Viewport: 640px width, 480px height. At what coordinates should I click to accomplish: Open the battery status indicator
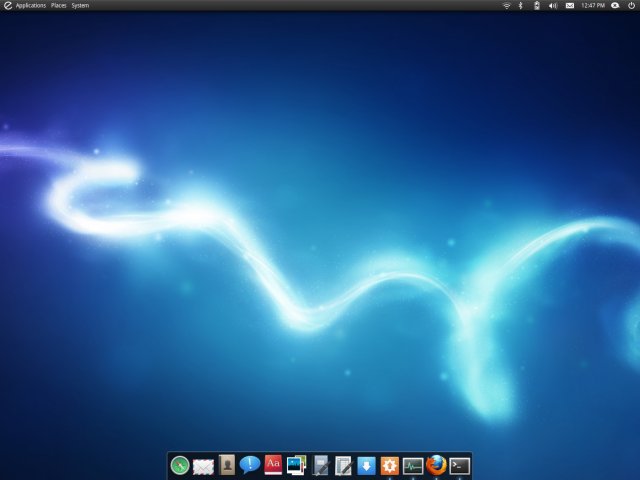point(537,6)
